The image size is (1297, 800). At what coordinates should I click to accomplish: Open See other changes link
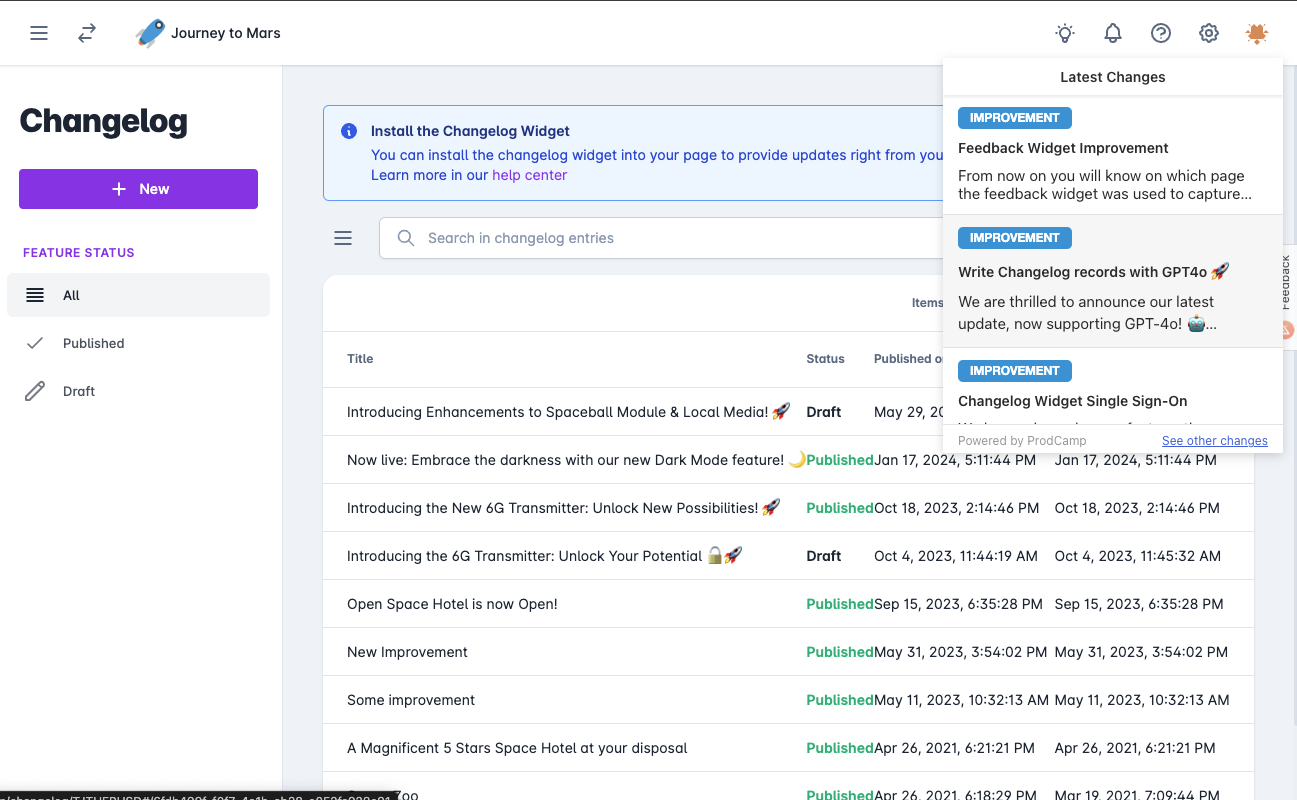[1214, 441]
